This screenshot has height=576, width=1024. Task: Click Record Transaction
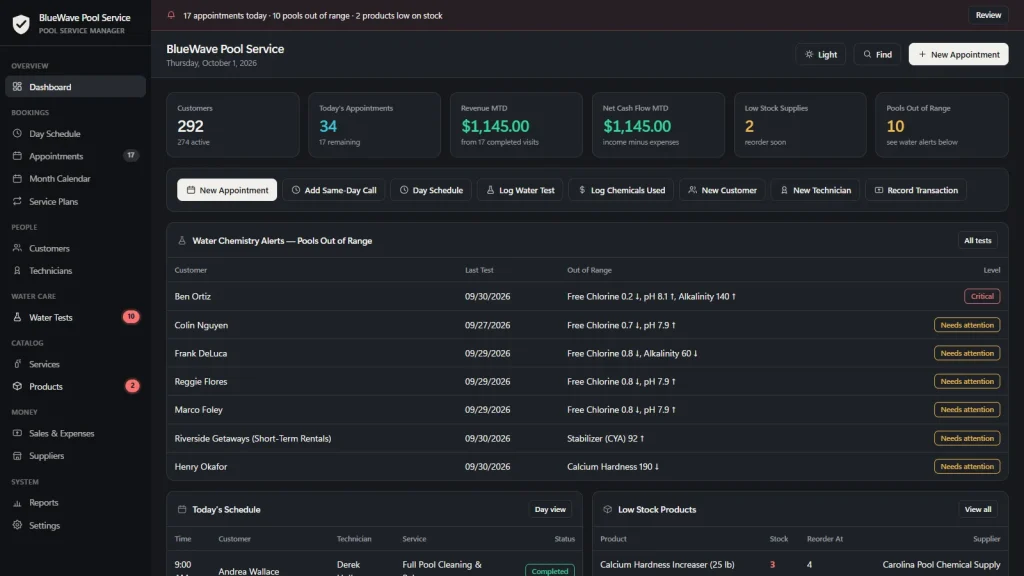[916, 190]
